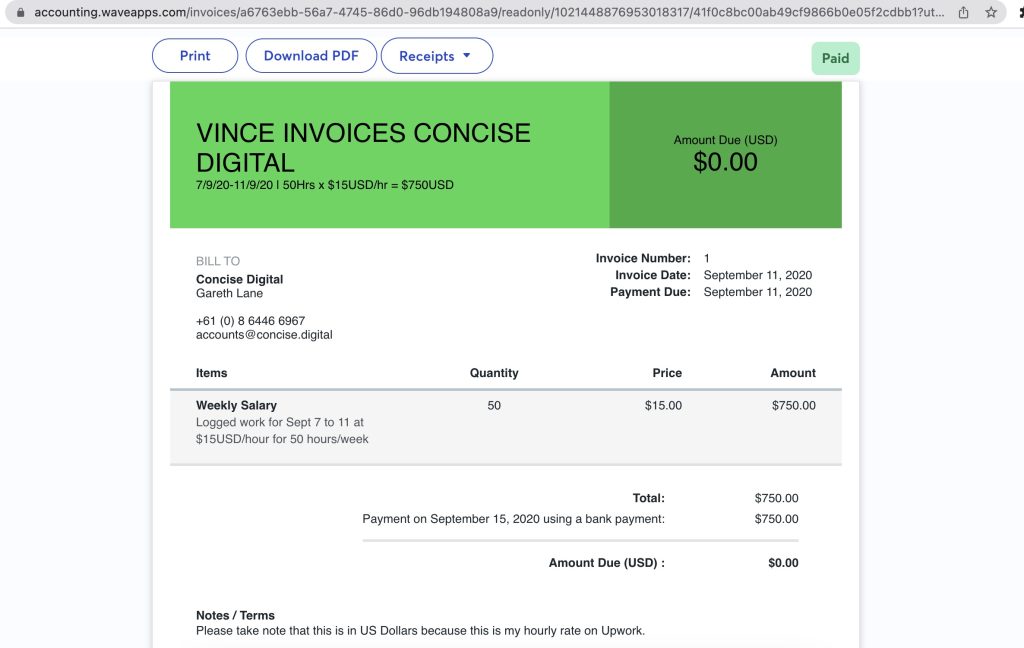Click the Paid status badge
Image resolution: width=1024 pixels, height=648 pixels.
[x=835, y=58]
